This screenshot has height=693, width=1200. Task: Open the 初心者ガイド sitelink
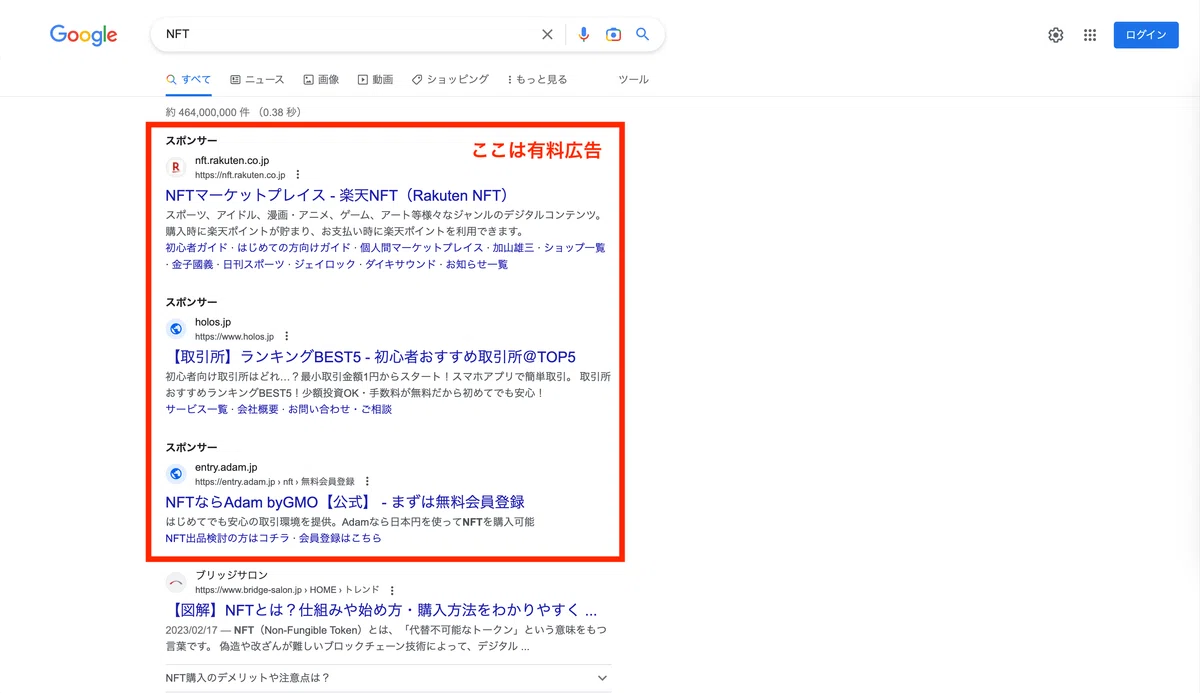point(197,247)
